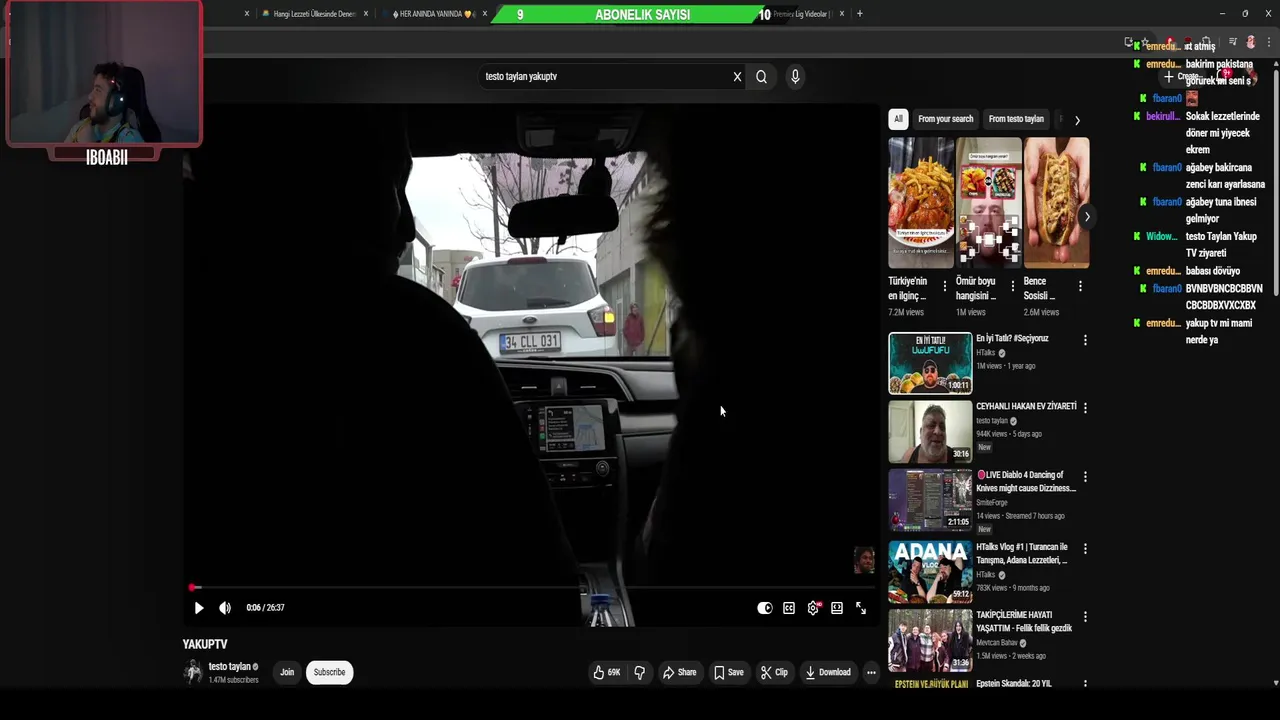Clear the search box with the X
This screenshot has width=1280, height=720.
[x=737, y=77]
